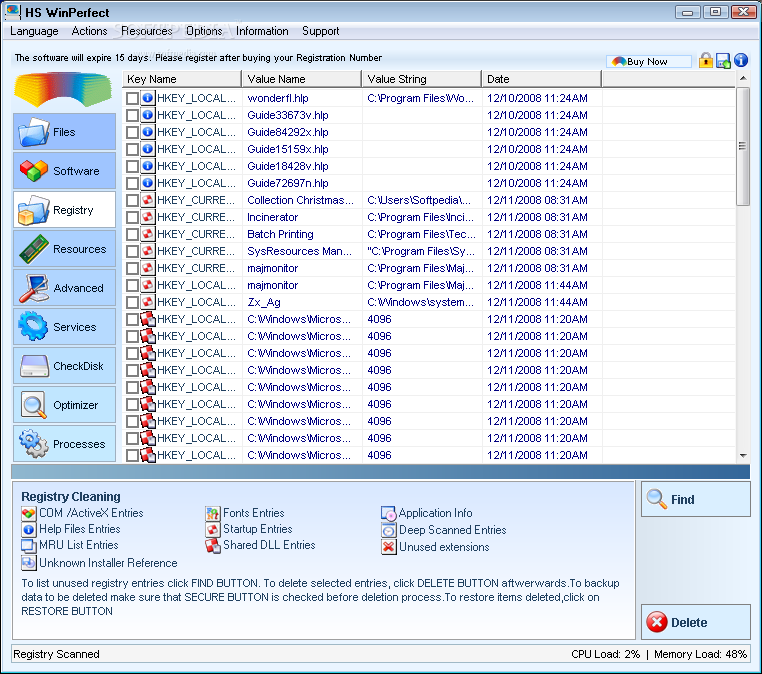
Task: Click the "C:\Users\Softpedia\..." value string
Action: [x=419, y=200]
